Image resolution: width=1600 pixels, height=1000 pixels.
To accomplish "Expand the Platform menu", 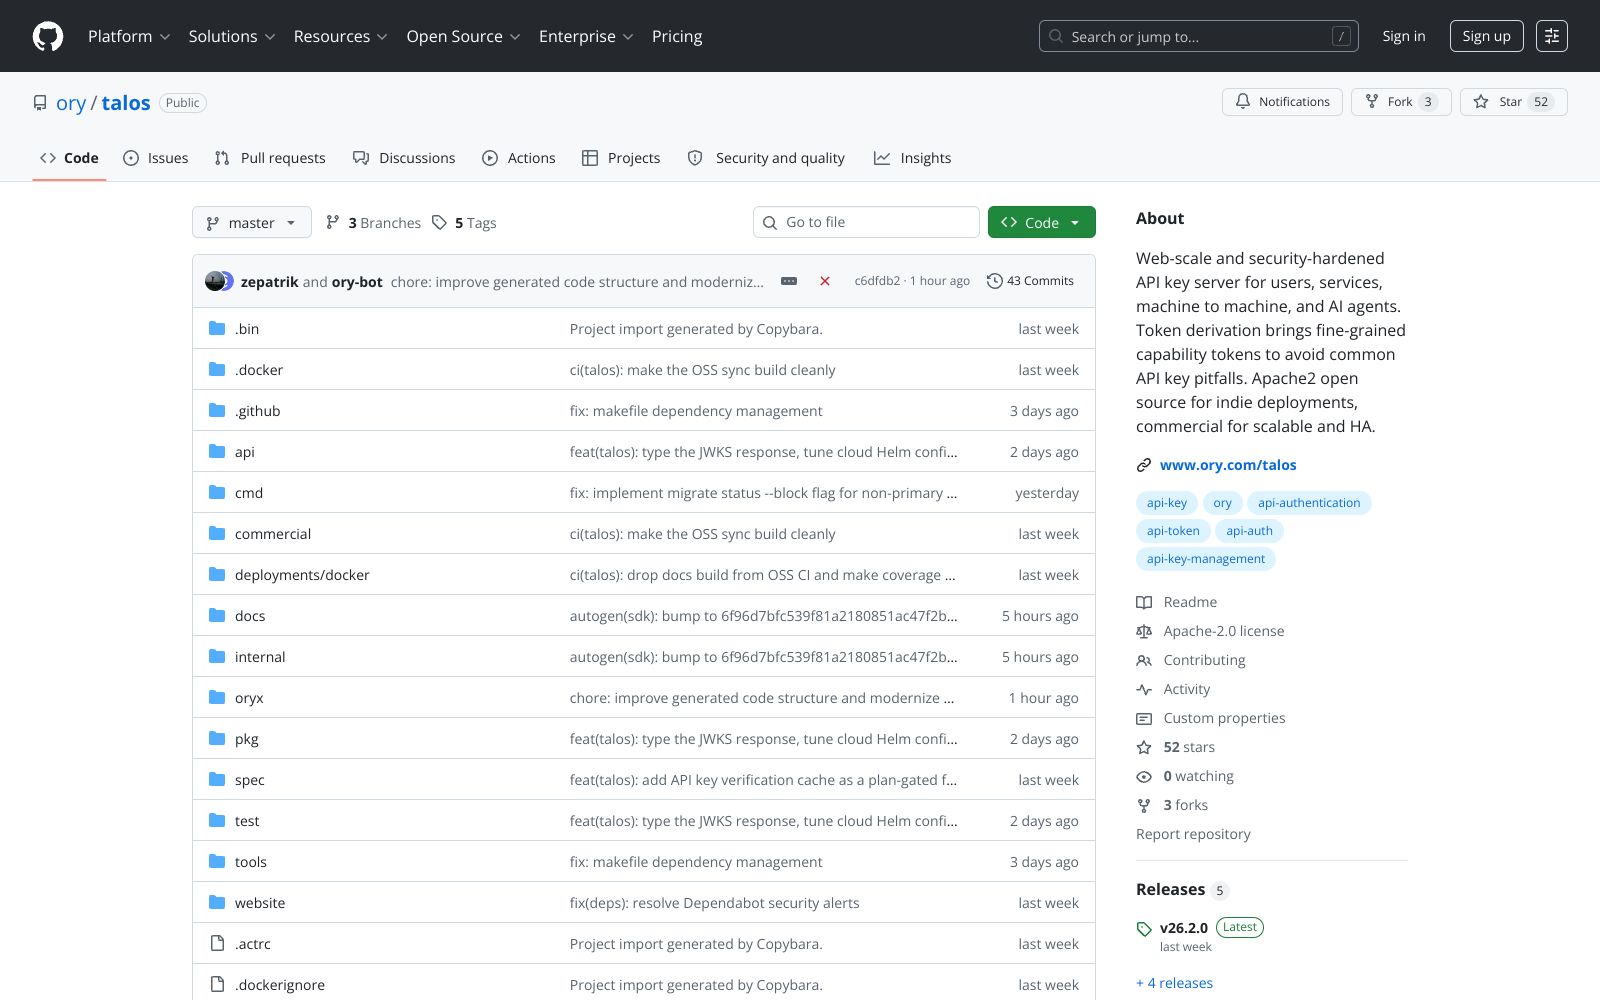I will (x=129, y=36).
